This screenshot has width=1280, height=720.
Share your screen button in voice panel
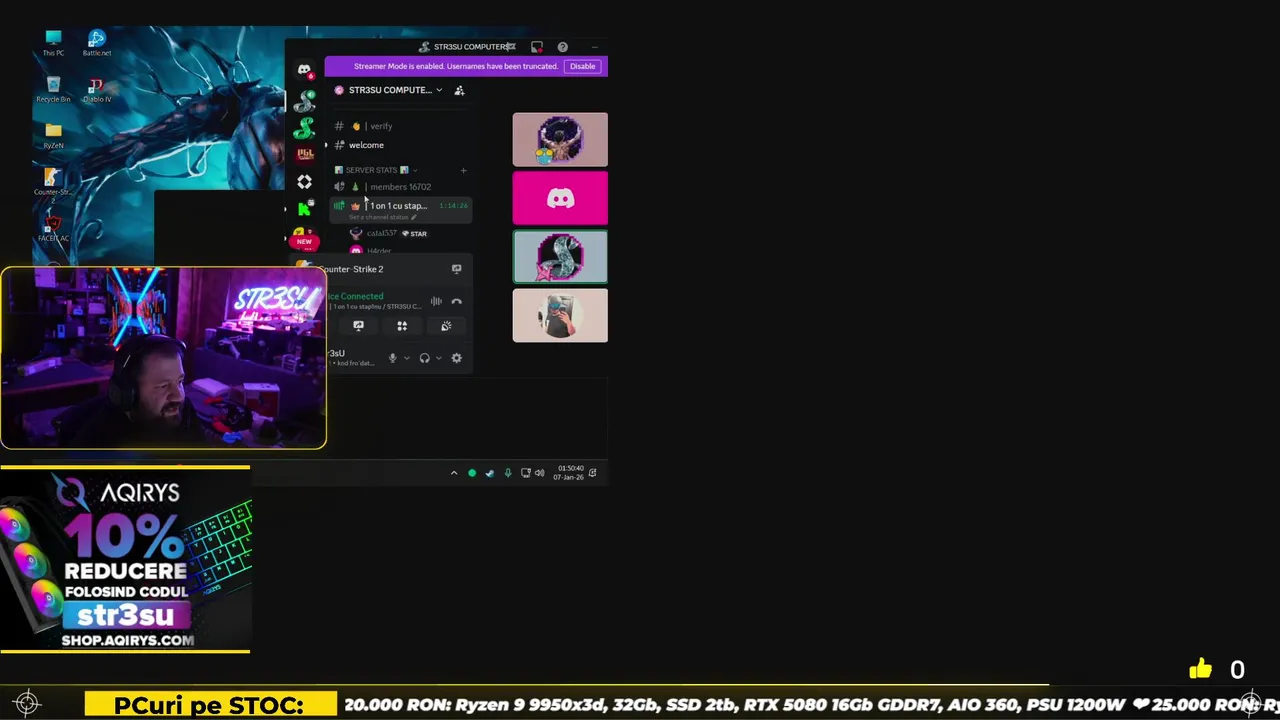tap(358, 326)
